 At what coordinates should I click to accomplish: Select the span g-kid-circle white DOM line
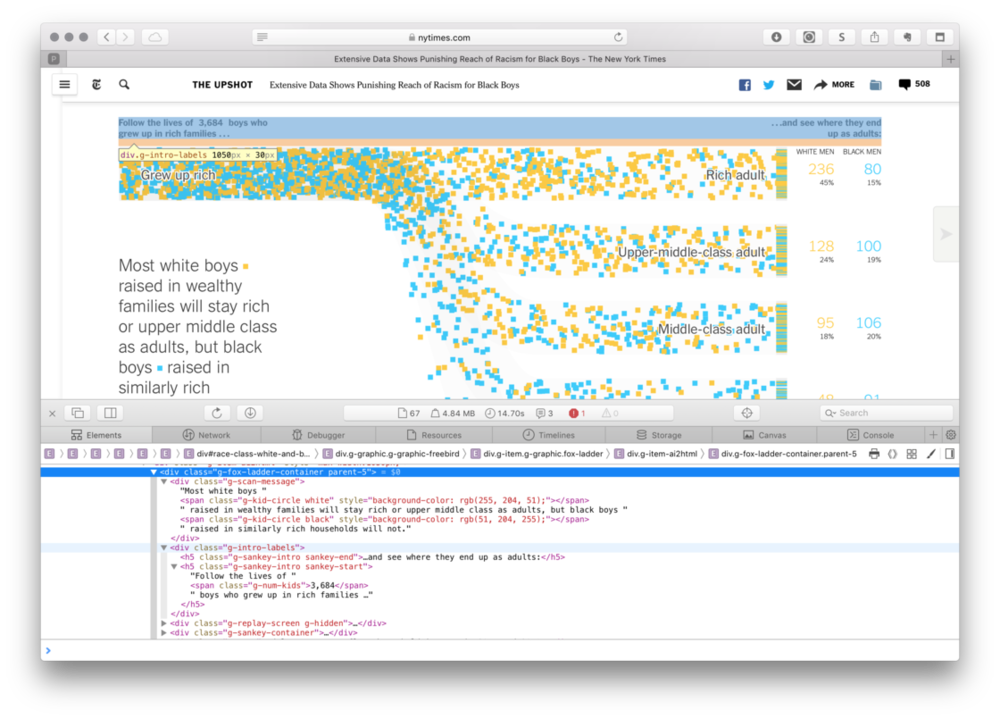point(385,501)
